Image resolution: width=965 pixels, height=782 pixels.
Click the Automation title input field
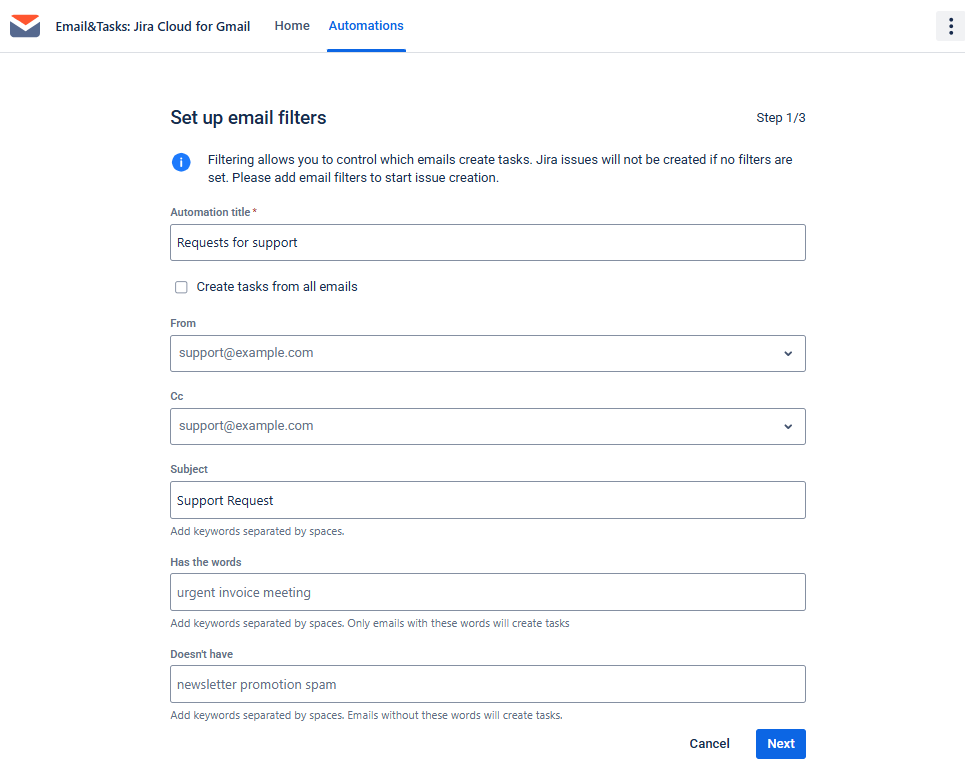(x=487, y=243)
